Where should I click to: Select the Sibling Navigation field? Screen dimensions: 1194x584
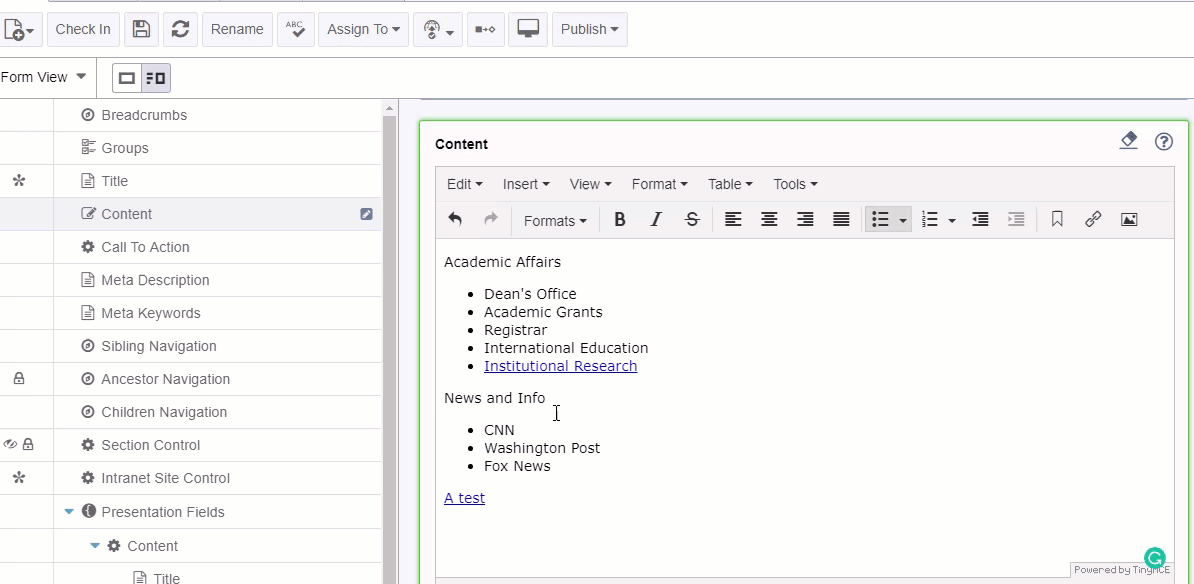(159, 346)
